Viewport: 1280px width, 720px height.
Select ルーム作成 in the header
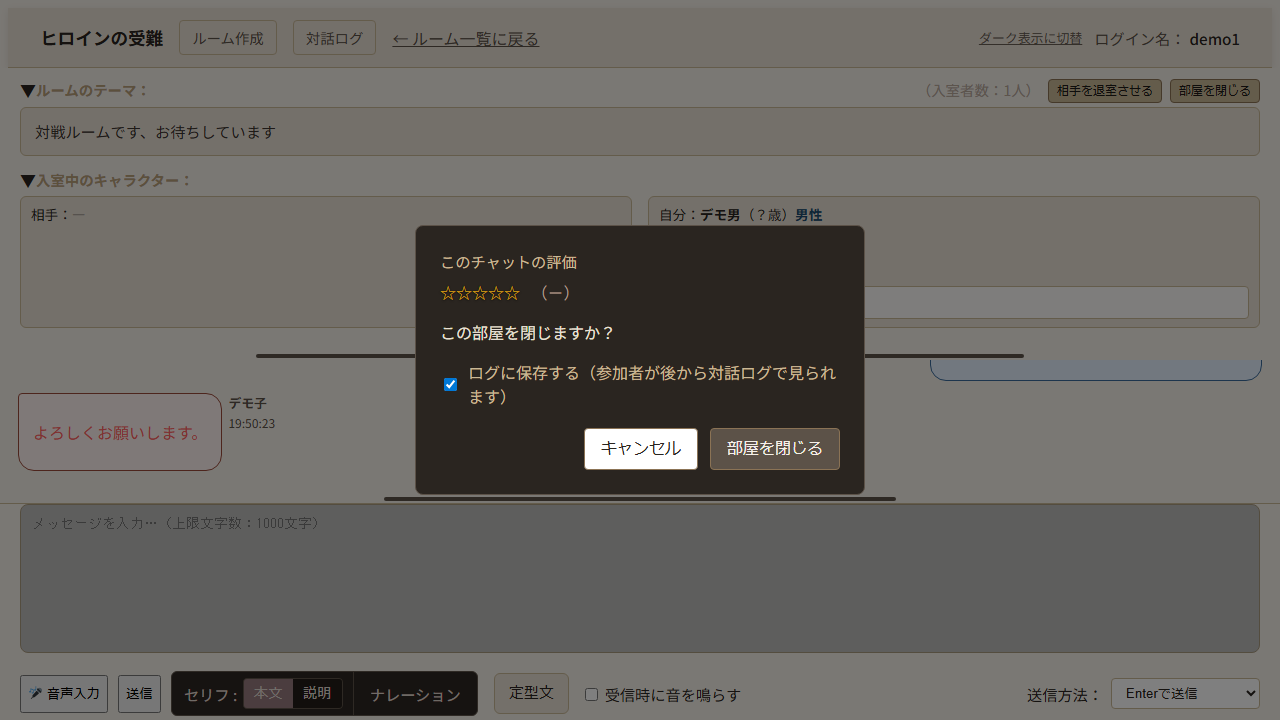(227, 37)
